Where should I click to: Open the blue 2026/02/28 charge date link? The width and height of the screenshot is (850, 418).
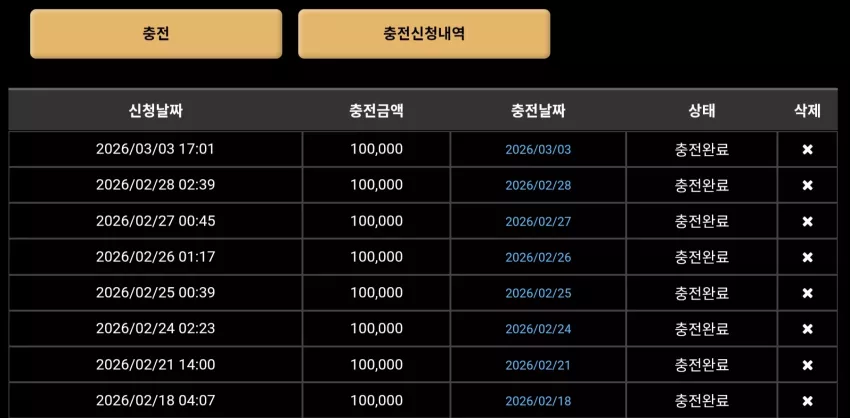pyautogui.click(x=538, y=185)
